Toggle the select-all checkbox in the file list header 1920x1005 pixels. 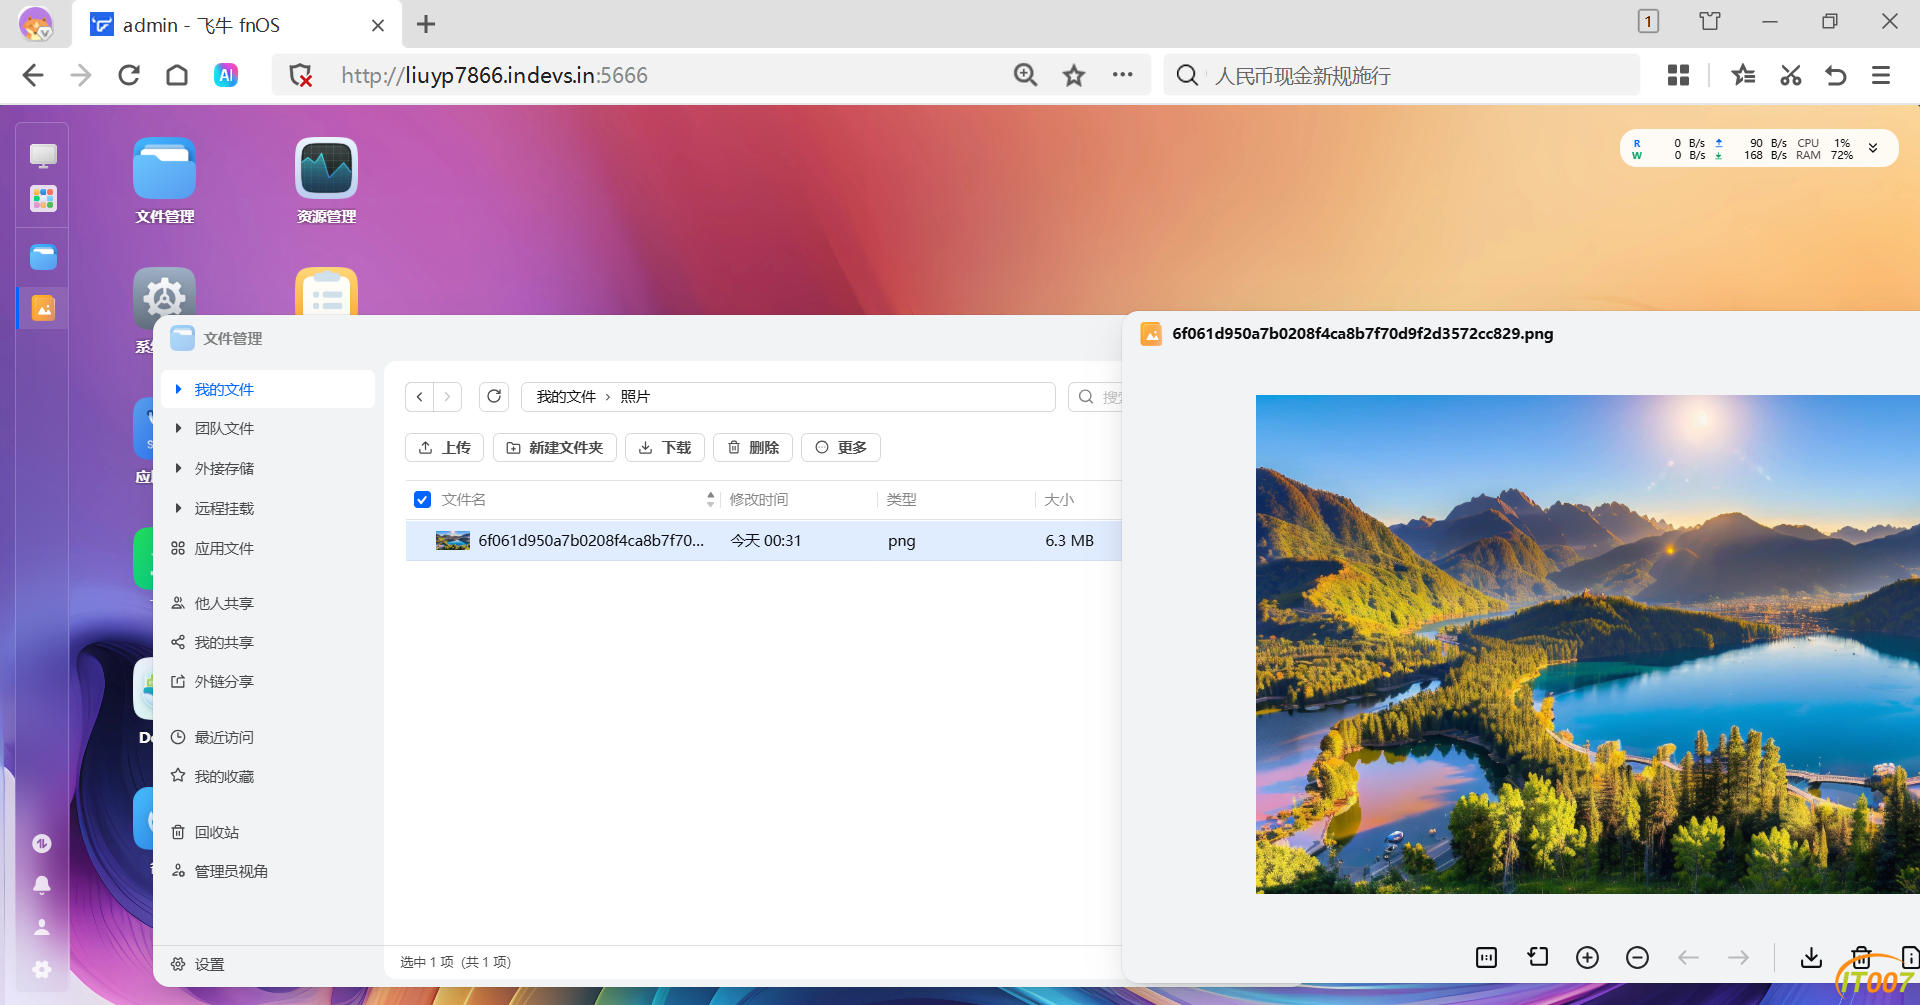tap(423, 500)
